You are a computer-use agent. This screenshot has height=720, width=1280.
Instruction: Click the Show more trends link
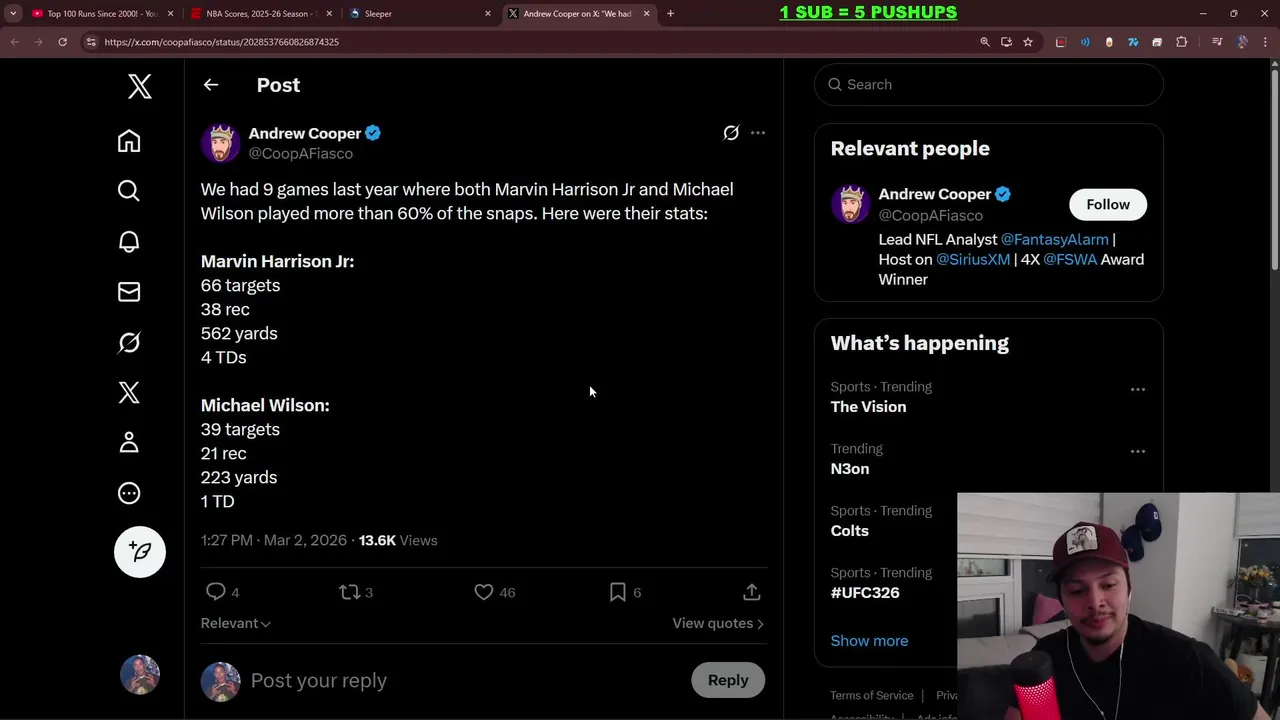point(869,640)
